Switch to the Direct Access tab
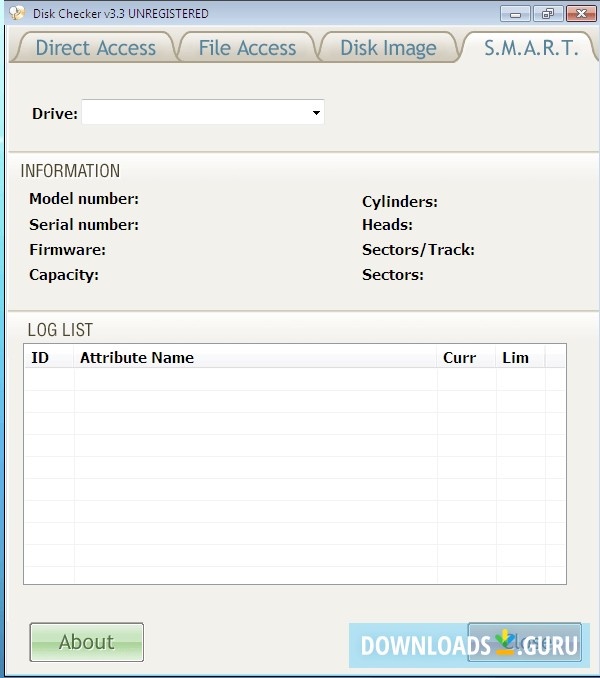 coord(96,48)
